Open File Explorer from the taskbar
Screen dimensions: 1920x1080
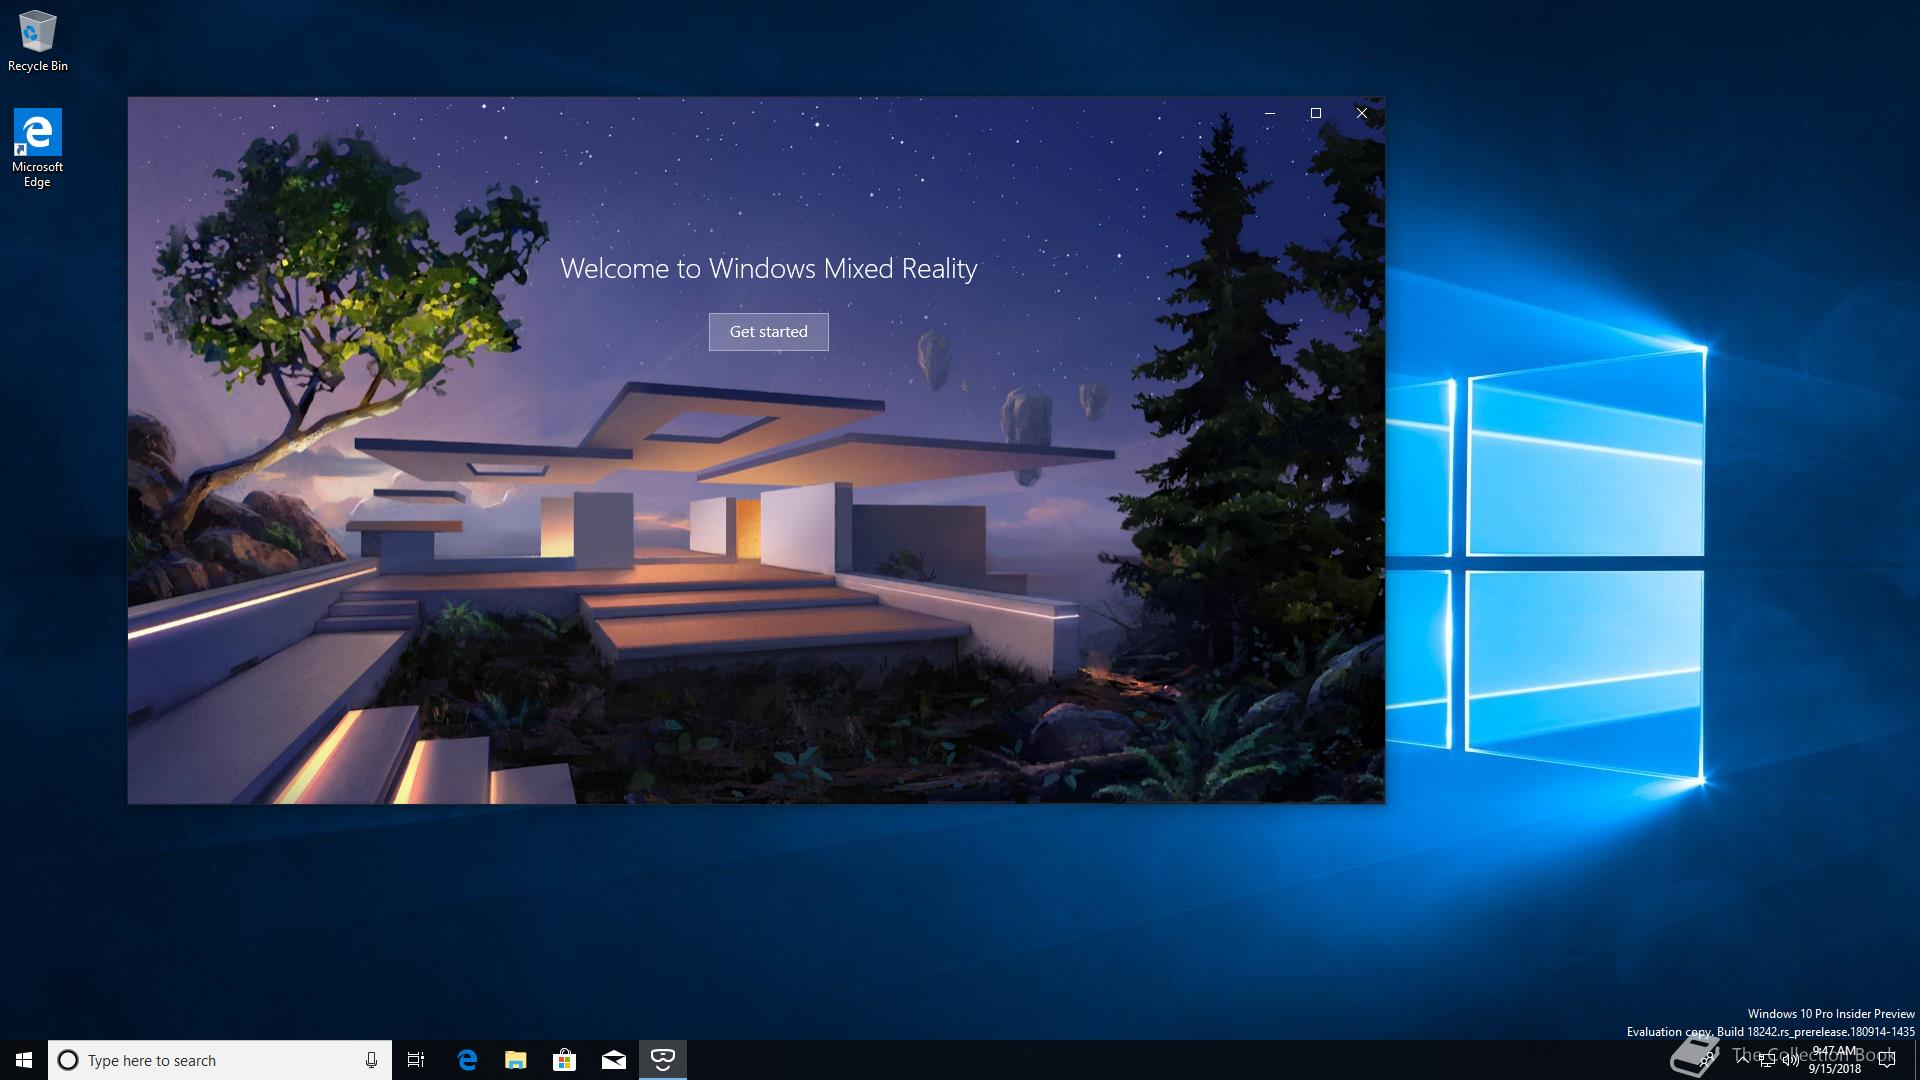tap(516, 1060)
